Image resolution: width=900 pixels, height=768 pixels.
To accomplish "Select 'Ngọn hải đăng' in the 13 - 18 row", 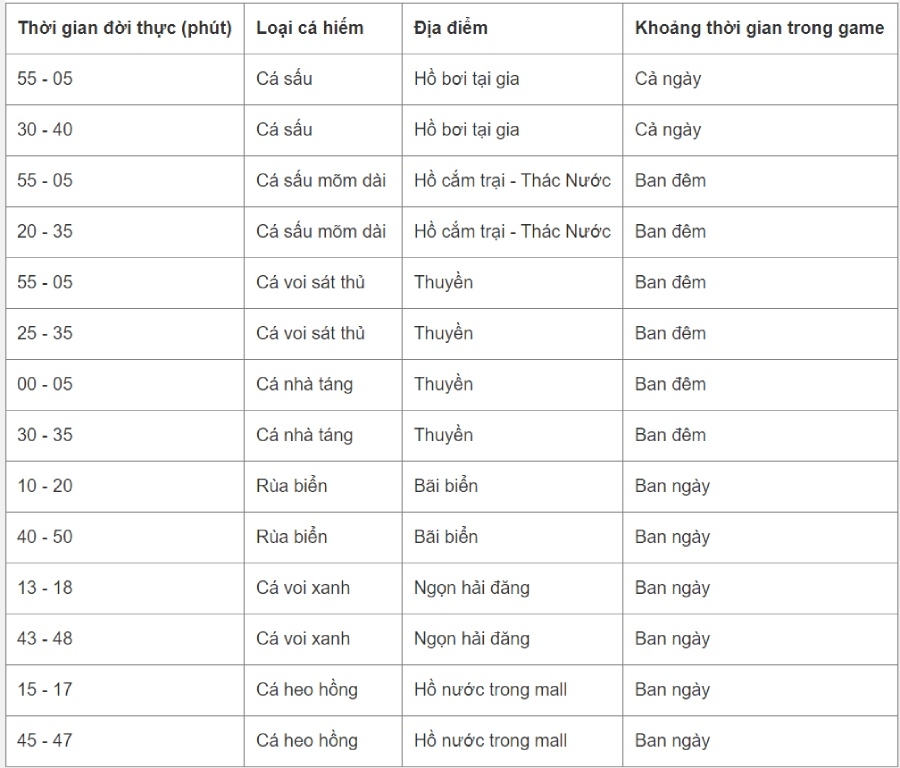I will pos(472,588).
